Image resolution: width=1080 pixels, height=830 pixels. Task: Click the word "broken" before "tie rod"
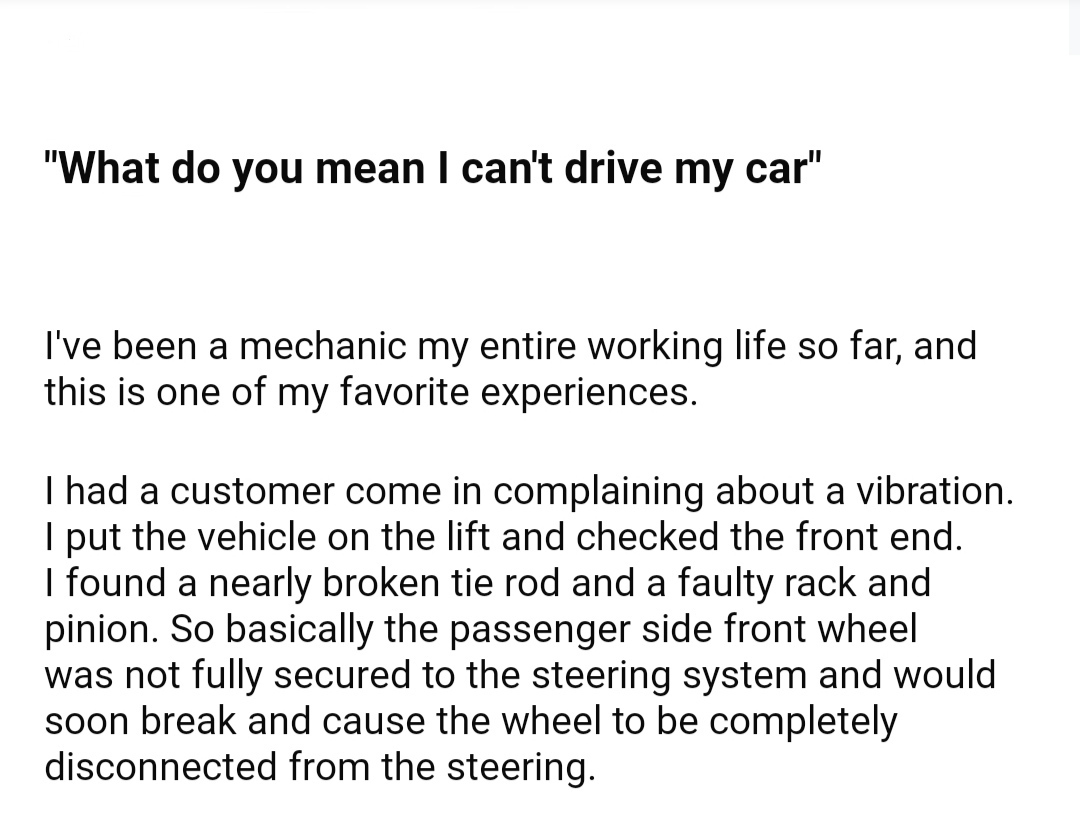380,582
